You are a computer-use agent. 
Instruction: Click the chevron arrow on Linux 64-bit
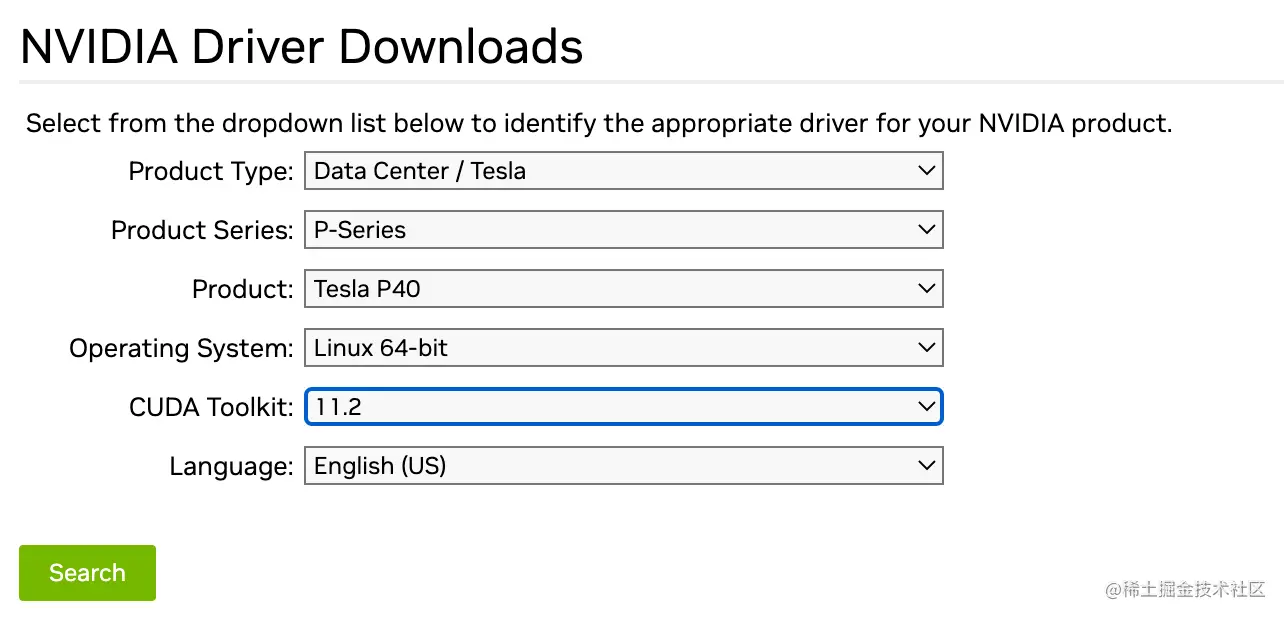click(x=926, y=348)
